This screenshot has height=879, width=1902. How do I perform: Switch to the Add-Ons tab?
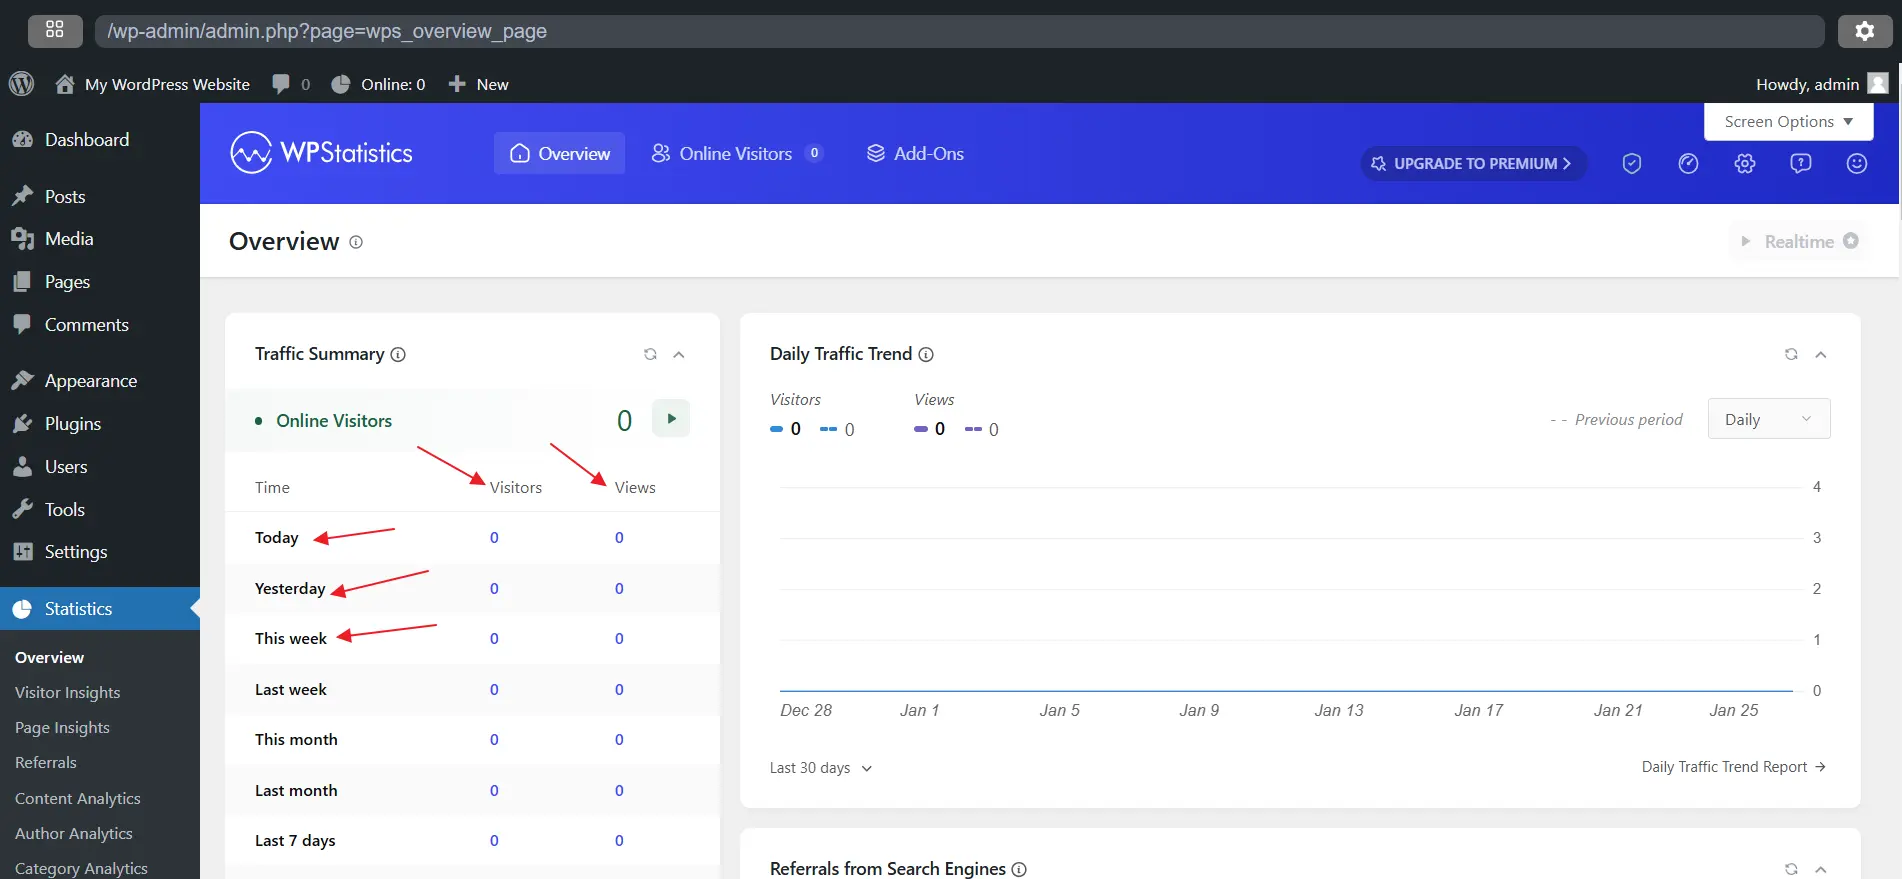915,153
